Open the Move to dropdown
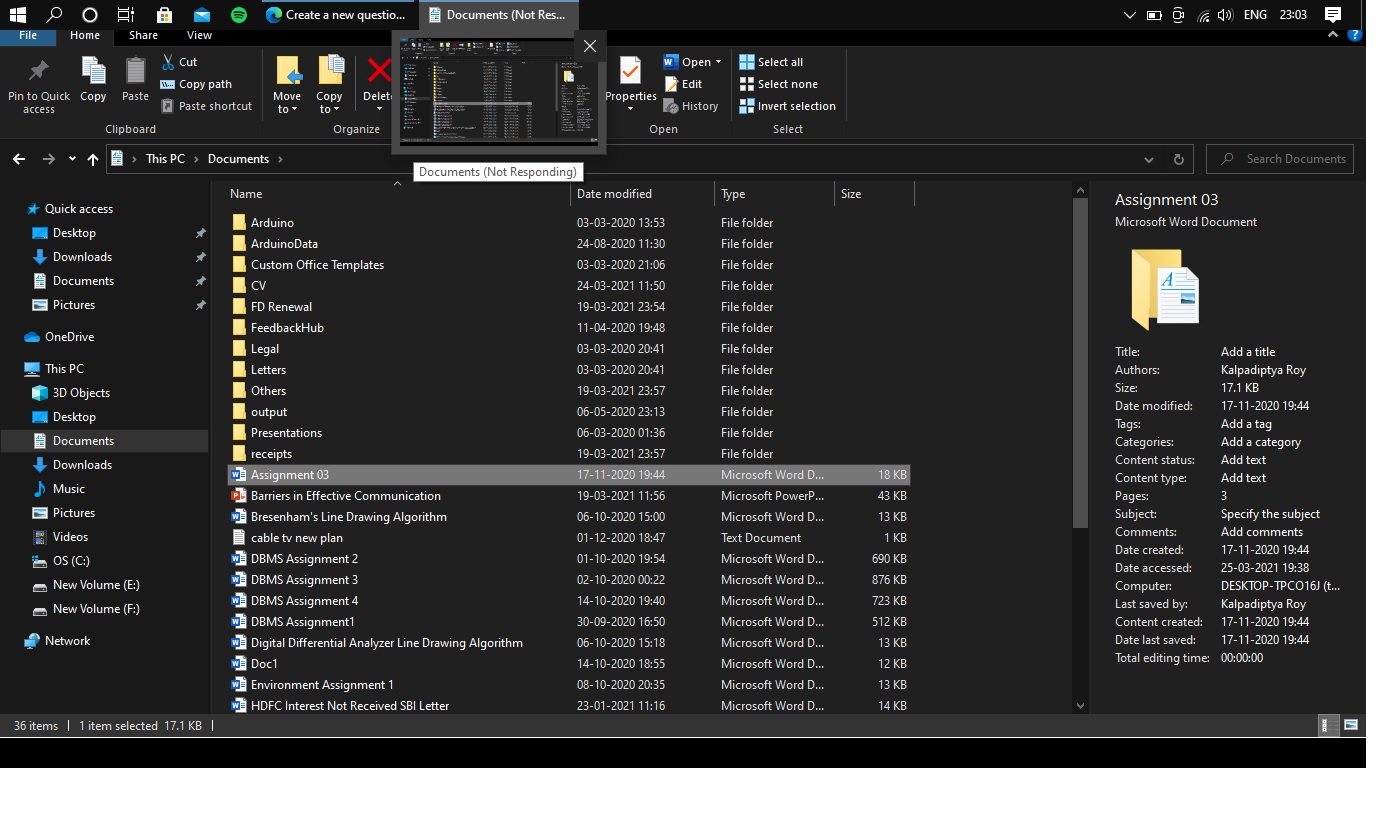Screen dimensions: 1385x817 287,84
